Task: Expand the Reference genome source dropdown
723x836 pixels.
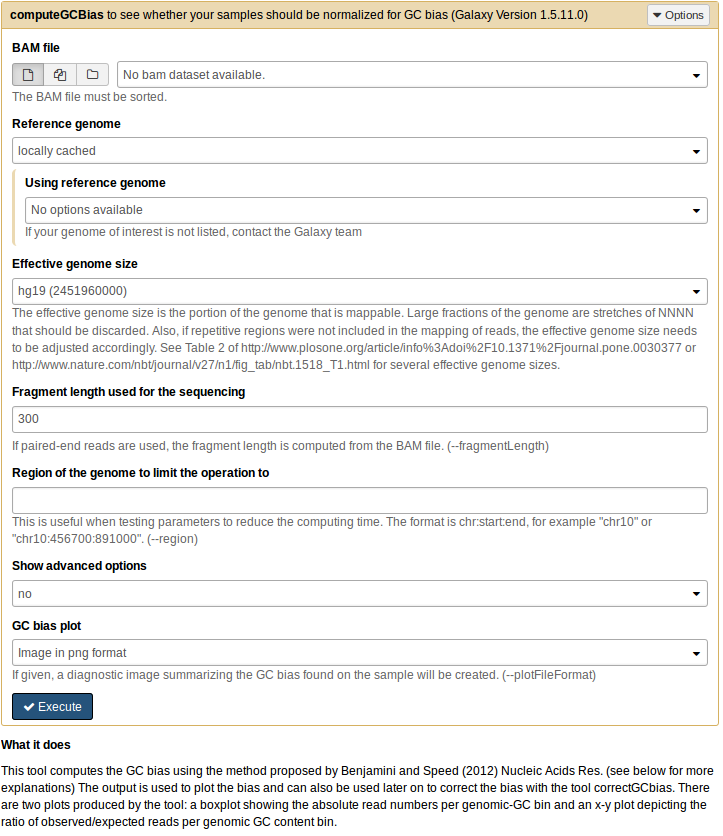Action: (x=360, y=151)
